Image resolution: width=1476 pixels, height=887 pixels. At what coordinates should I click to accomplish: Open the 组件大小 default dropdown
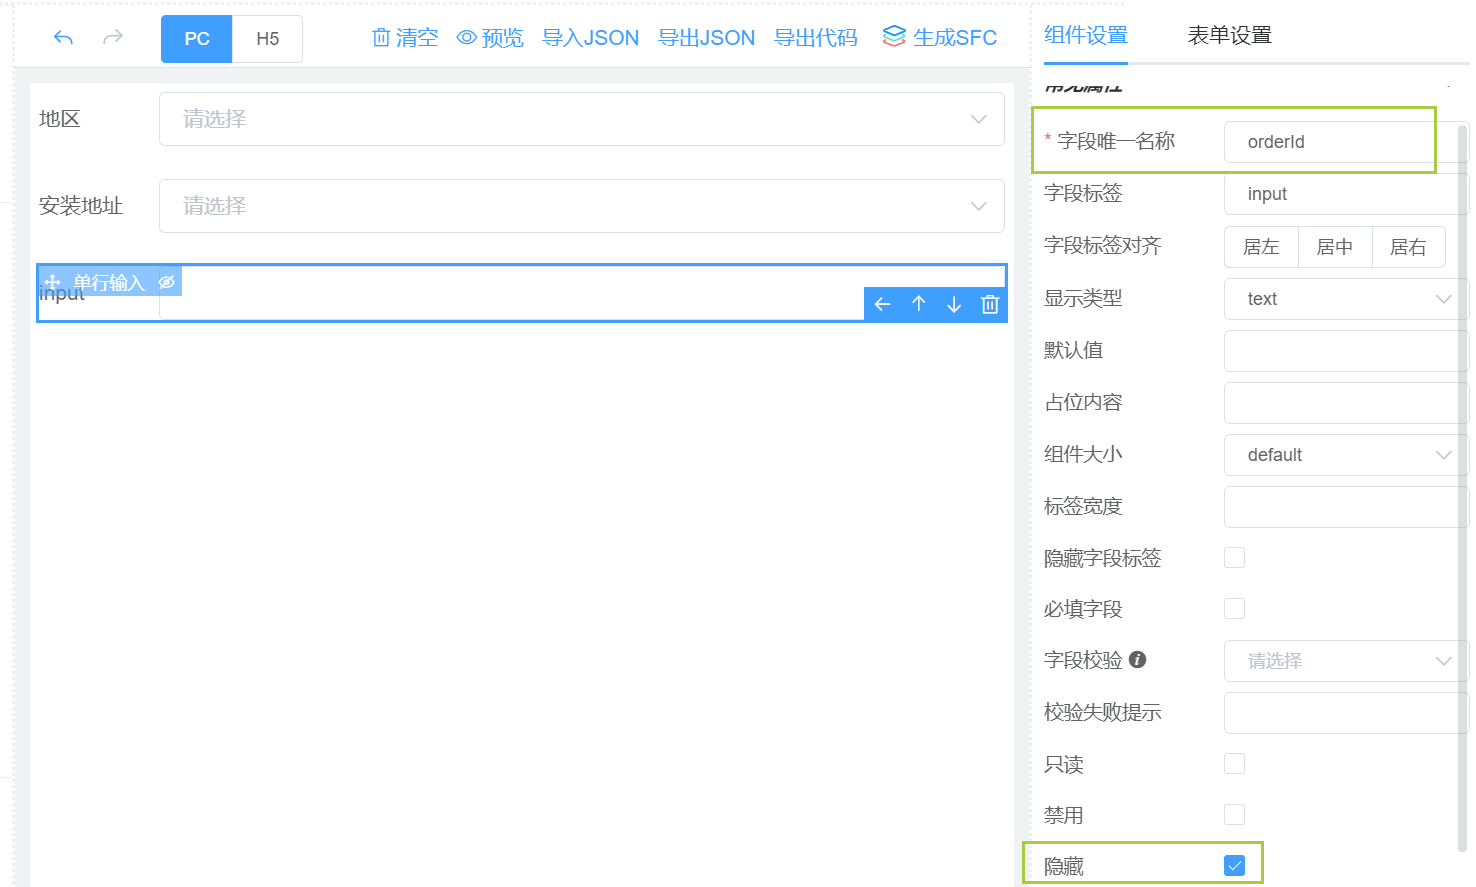(x=1346, y=455)
